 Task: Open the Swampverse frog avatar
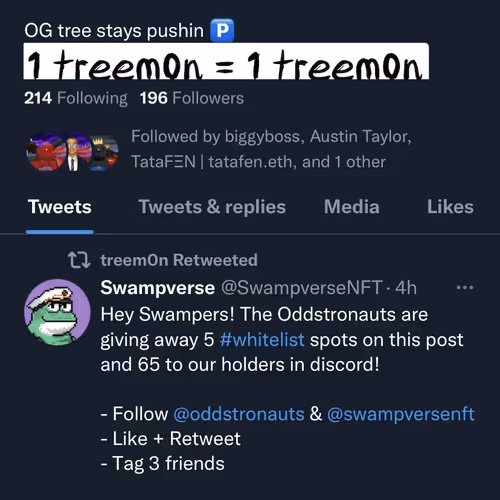(x=57, y=312)
